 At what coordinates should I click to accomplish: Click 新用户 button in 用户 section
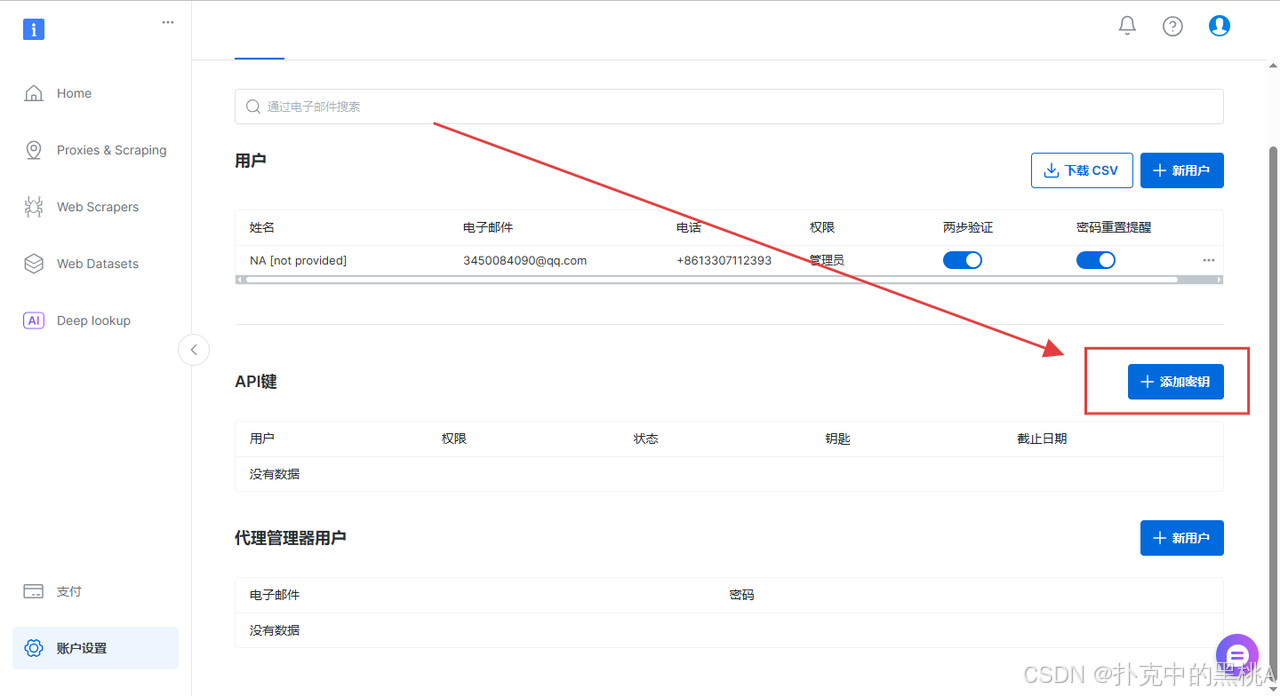coord(1182,170)
